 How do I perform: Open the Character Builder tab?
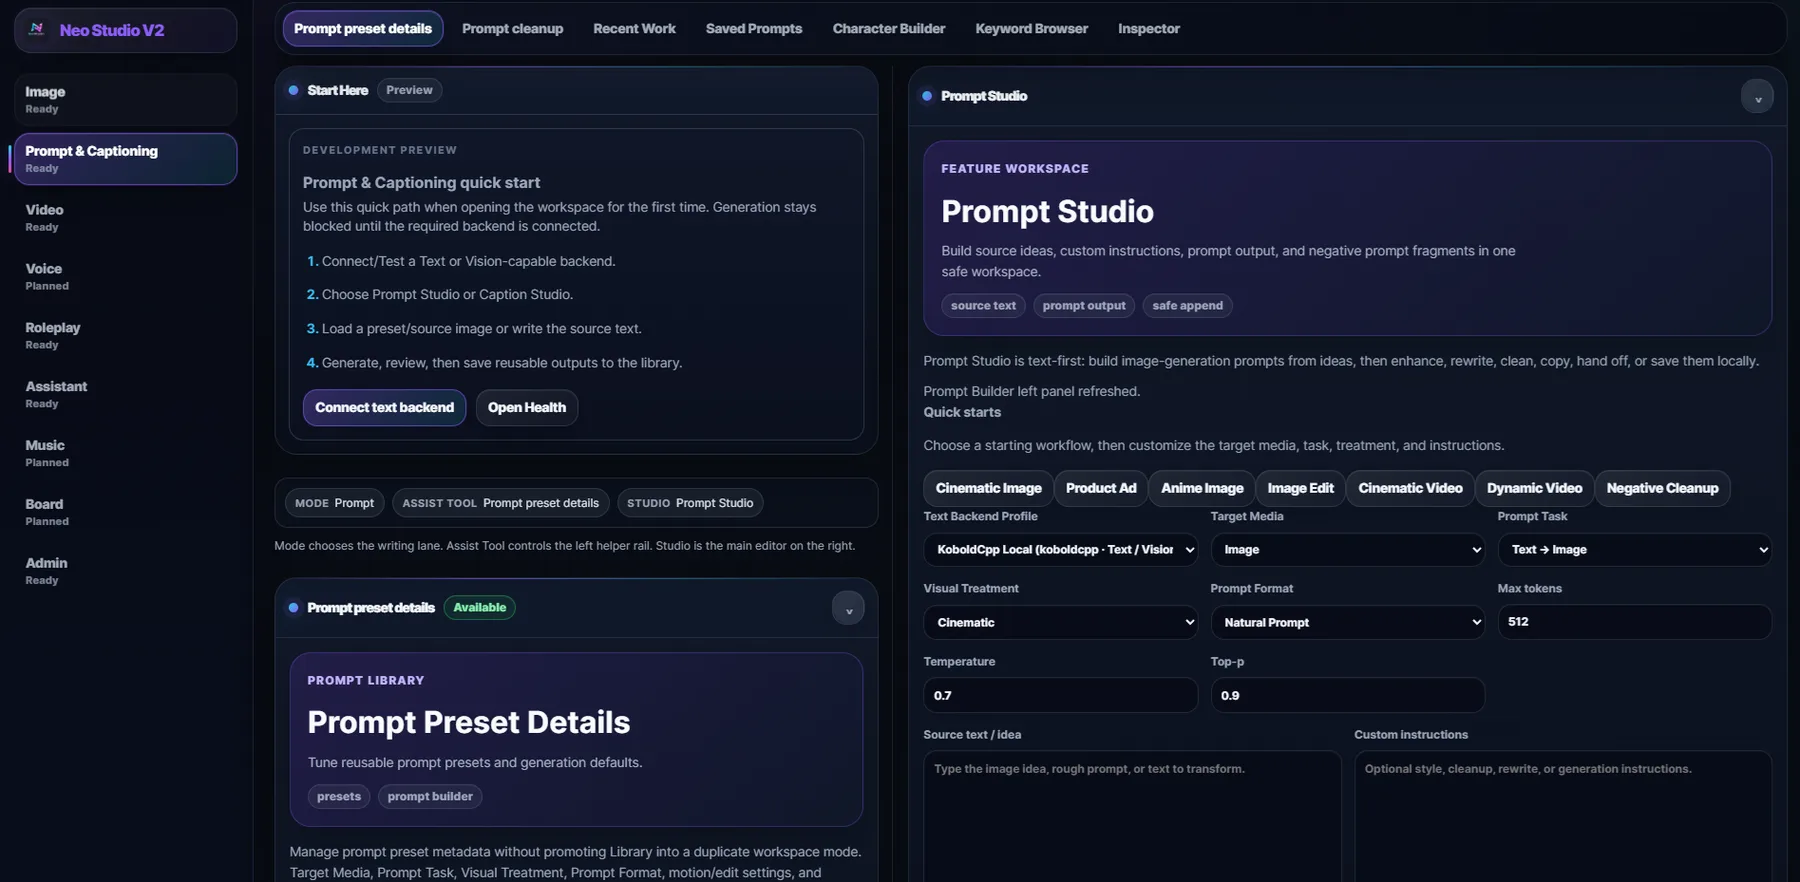[x=888, y=29]
